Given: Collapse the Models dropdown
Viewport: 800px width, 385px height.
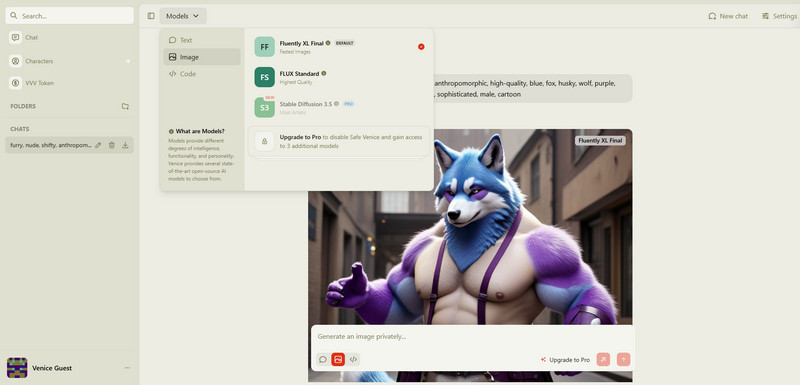Looking at the screenshot, I should click(183, 16).
